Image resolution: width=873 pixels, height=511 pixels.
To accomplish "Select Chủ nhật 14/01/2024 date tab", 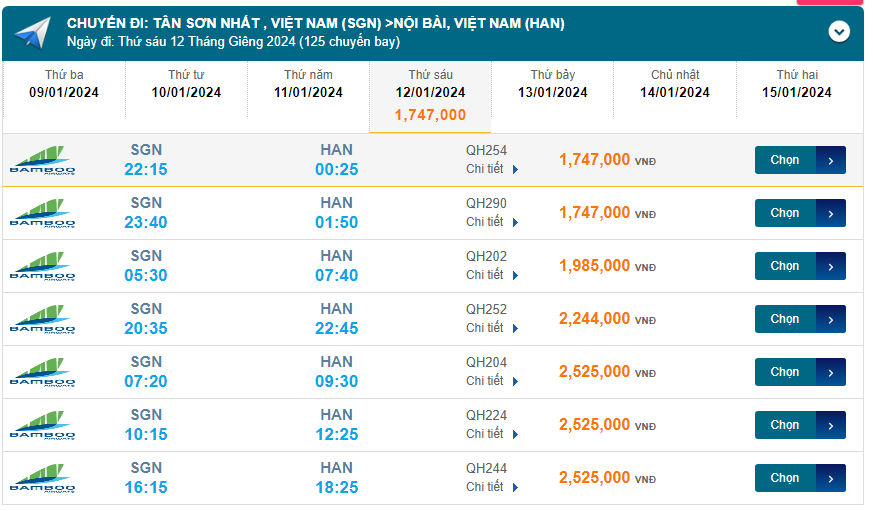I will tap(675, 84).
